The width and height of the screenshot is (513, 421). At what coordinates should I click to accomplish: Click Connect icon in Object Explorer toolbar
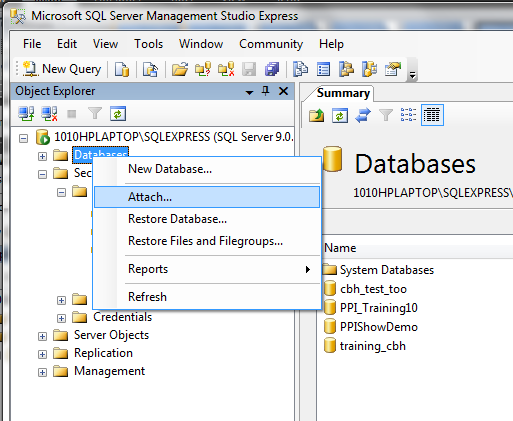point(26,114)
